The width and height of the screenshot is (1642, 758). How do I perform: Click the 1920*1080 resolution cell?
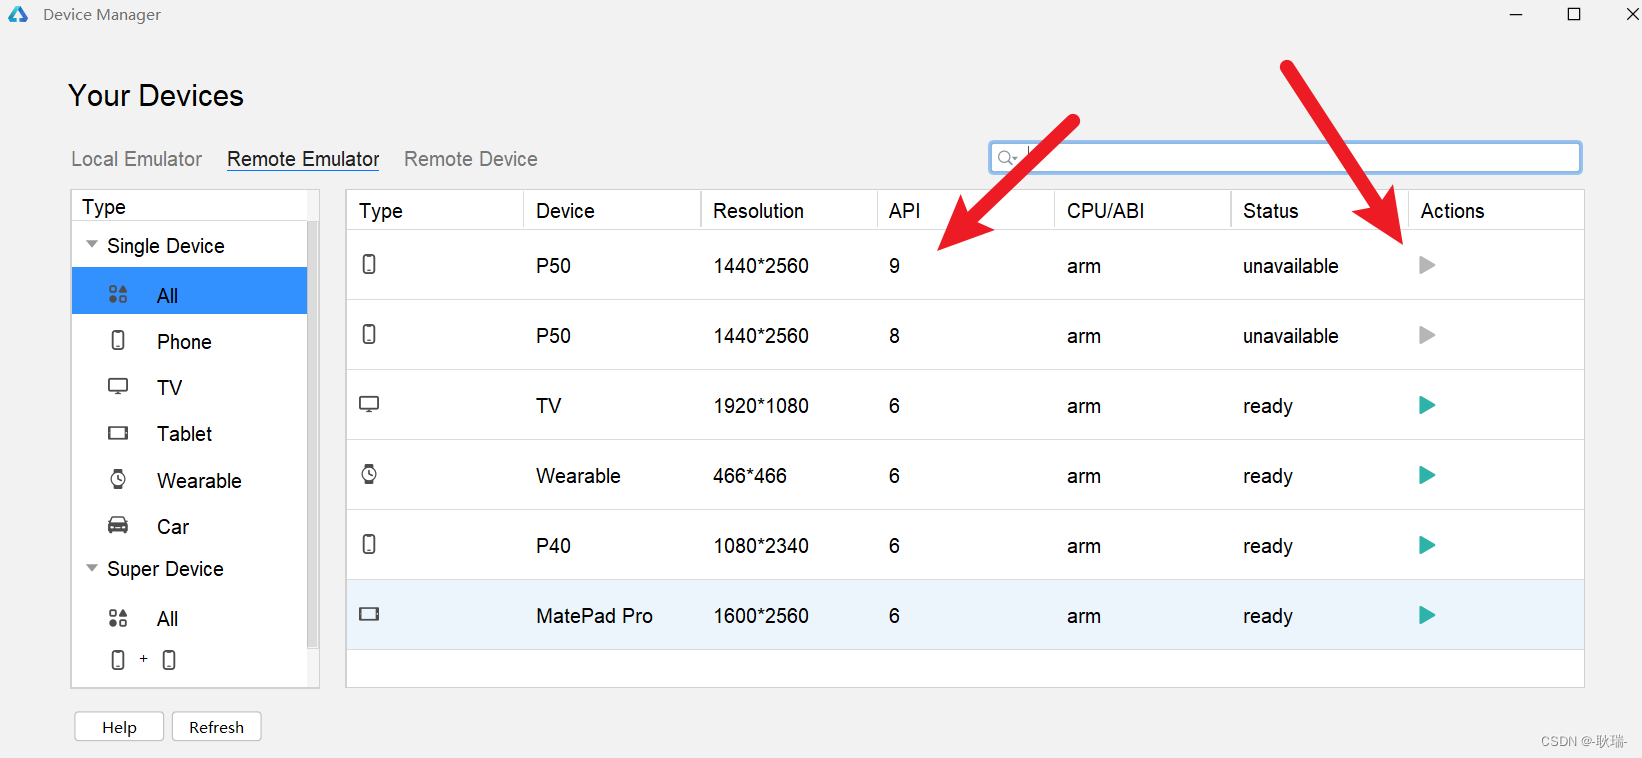coord(761,406)
